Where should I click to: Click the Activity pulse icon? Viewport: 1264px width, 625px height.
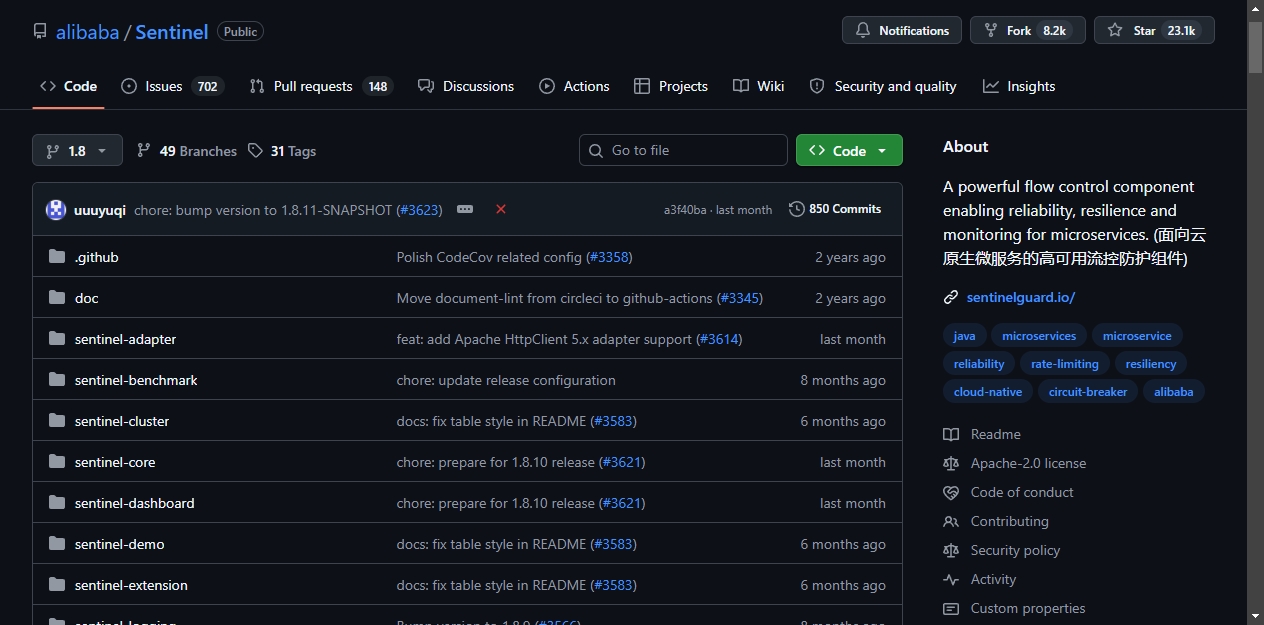pos(951,579)
